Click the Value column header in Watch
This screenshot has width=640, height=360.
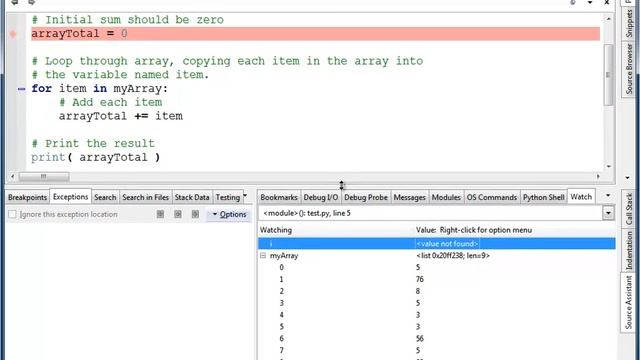pos(473,230)
